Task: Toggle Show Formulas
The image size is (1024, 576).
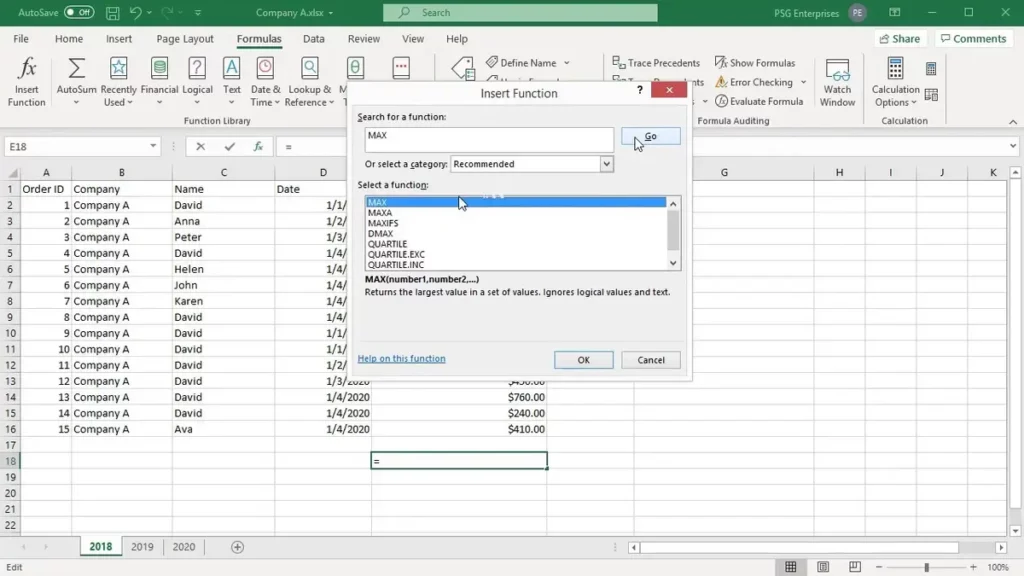Action: pos(755,63)
